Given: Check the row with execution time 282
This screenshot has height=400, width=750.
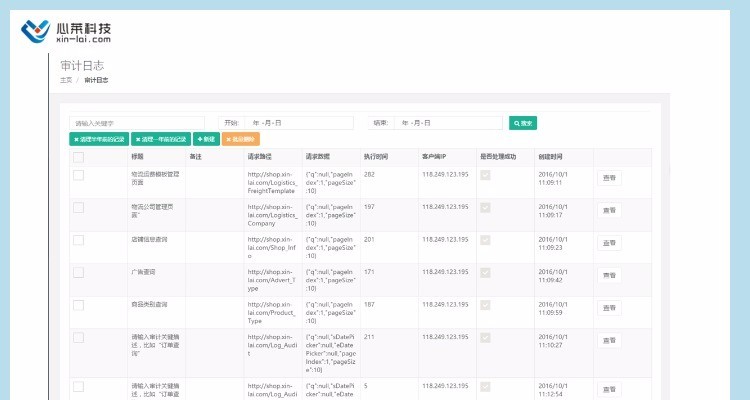Looking at the screenshot, I should pos(78,175).
